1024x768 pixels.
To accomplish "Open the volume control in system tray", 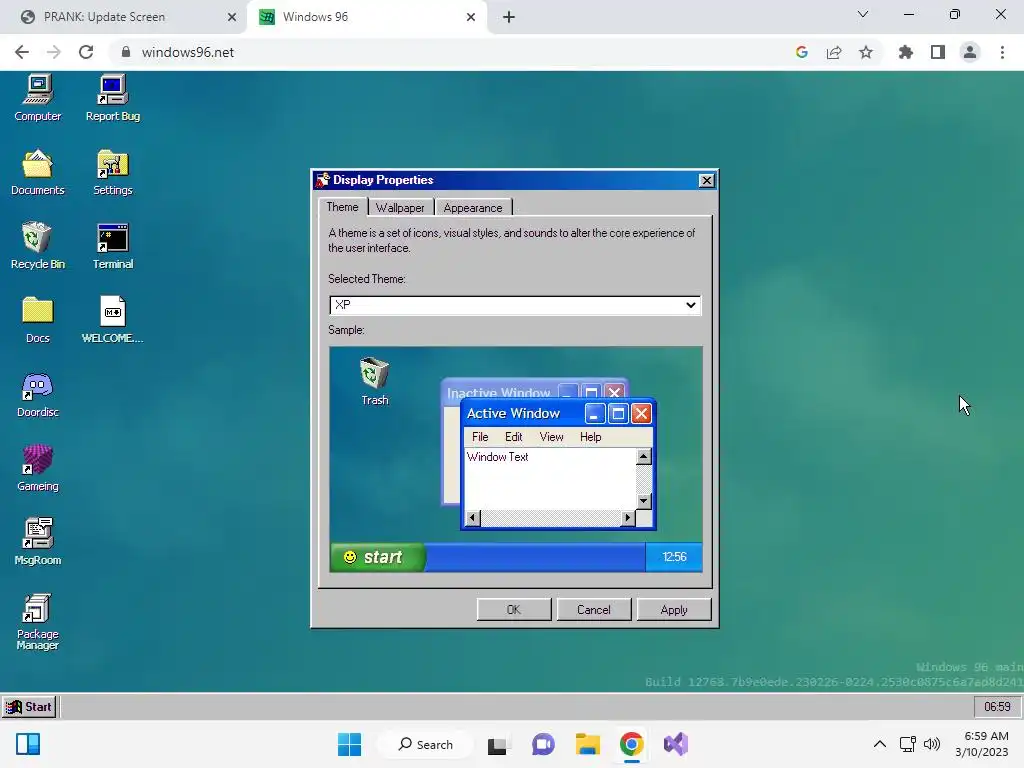I will click(x=932, y=744).
